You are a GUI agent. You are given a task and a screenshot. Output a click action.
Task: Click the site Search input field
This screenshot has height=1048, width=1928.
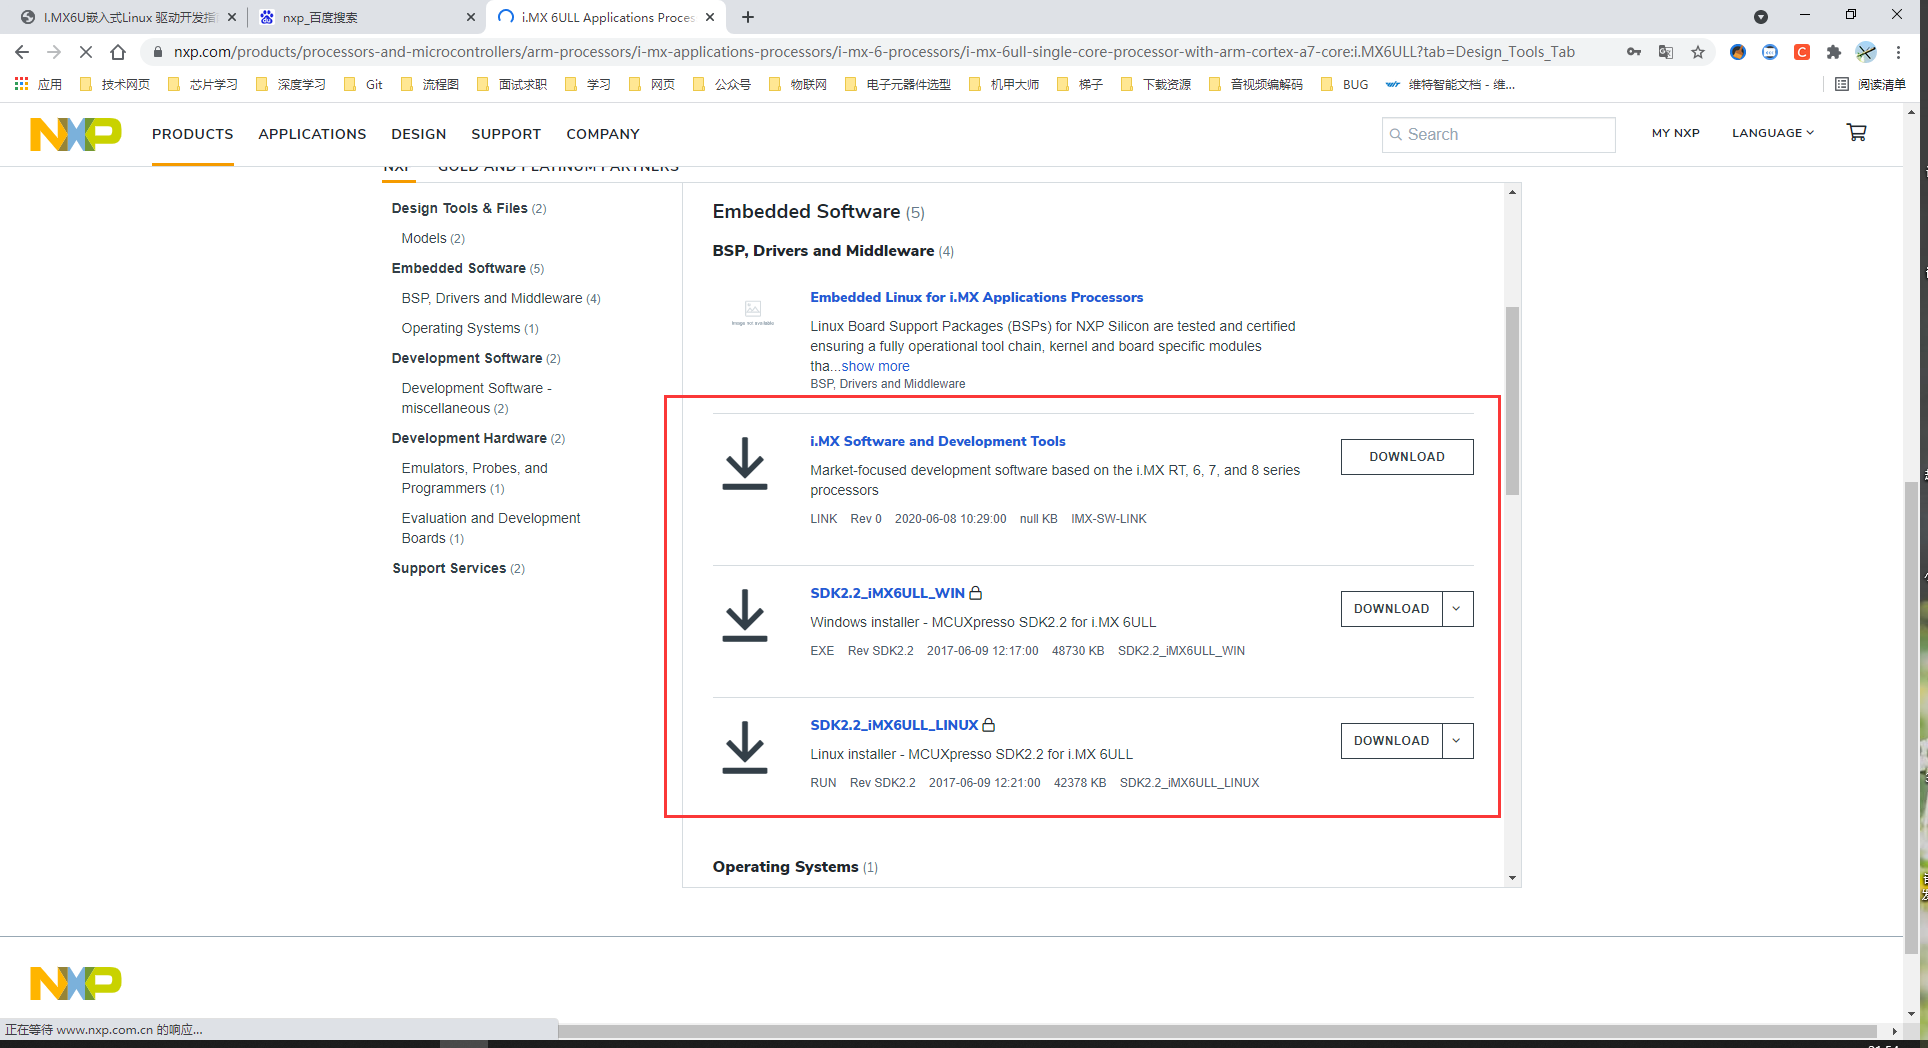[x=1498, y=134]
